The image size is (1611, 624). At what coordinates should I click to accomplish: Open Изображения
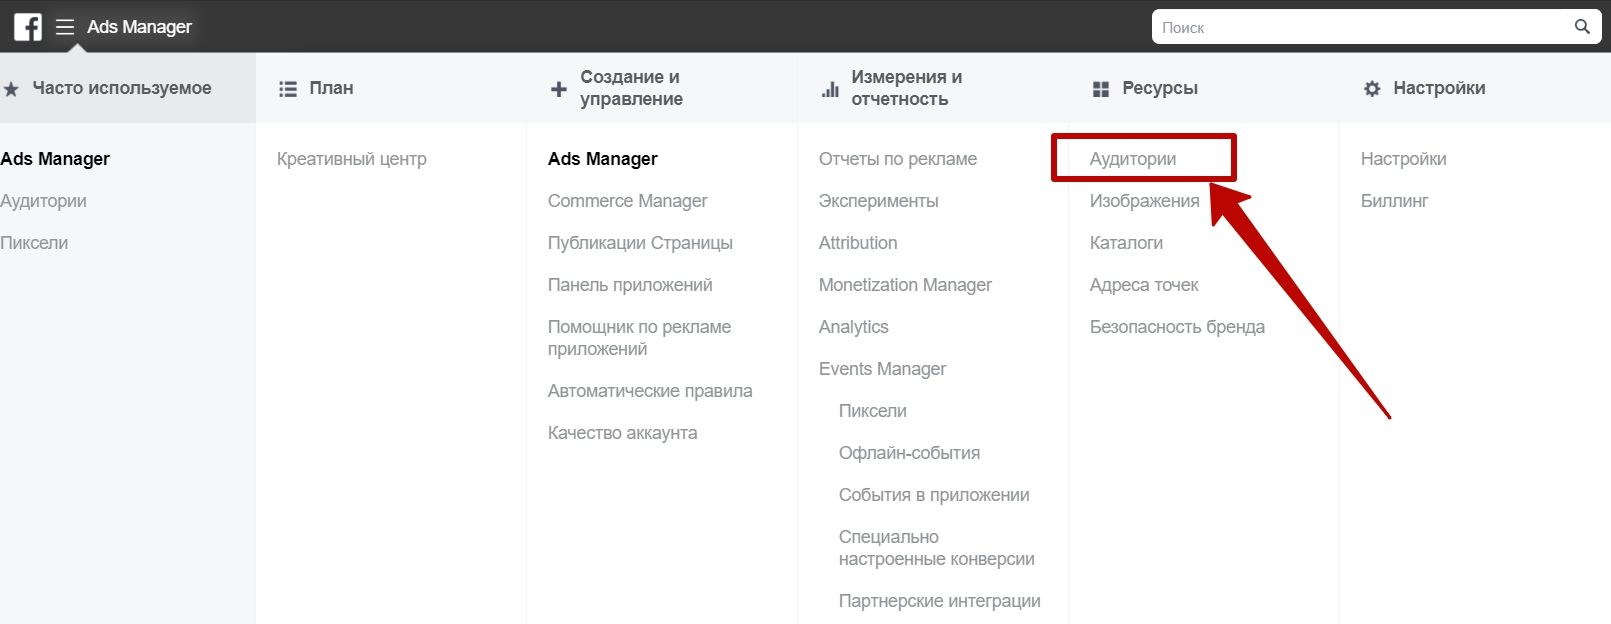[x=1145, y=201]
